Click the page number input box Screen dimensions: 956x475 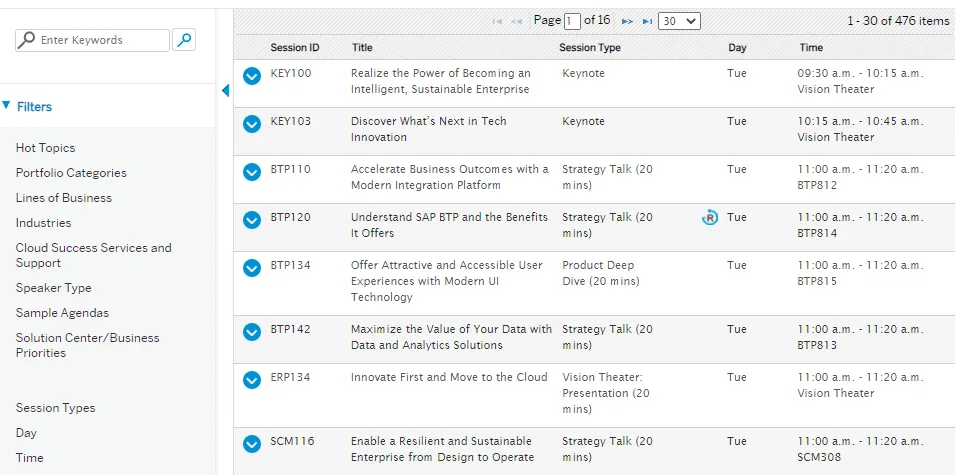(x=572, y=21)
